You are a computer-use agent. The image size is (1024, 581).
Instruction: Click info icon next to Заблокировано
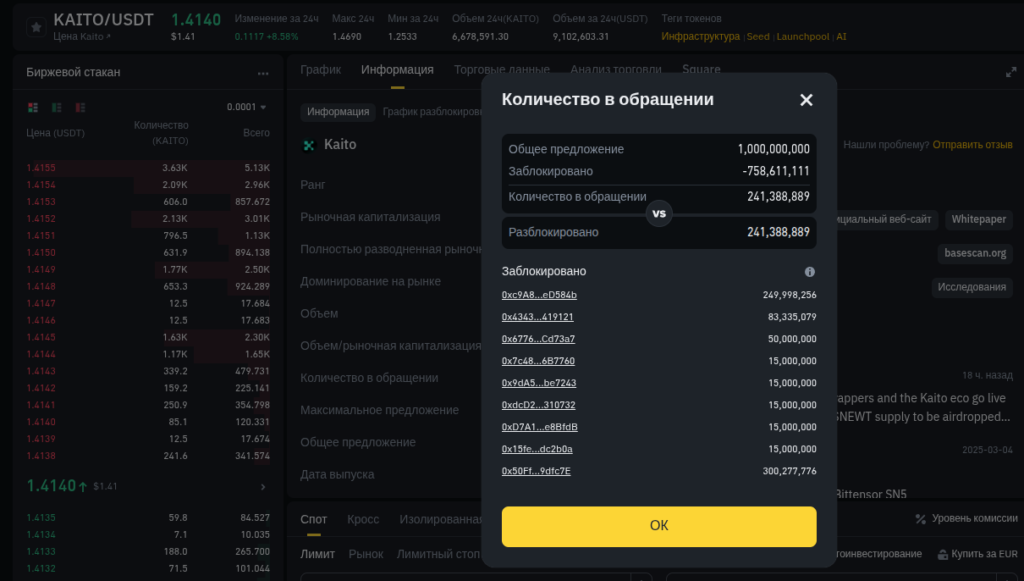tap(809, 271)
